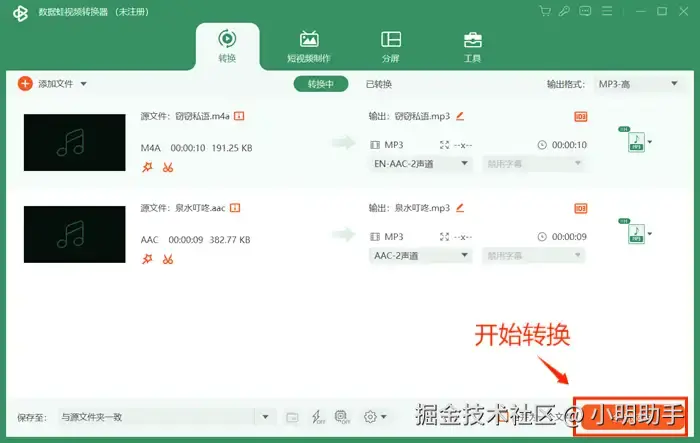Click the source name 泉水叮咚.aac

tap(200, 208)
